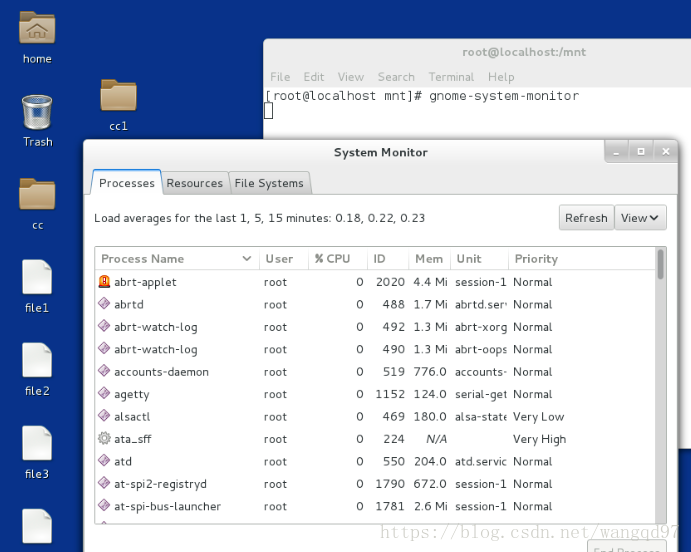
Task: Open the terminal Terminal menu
Action: pyautogui.click(x=451, y=77)
